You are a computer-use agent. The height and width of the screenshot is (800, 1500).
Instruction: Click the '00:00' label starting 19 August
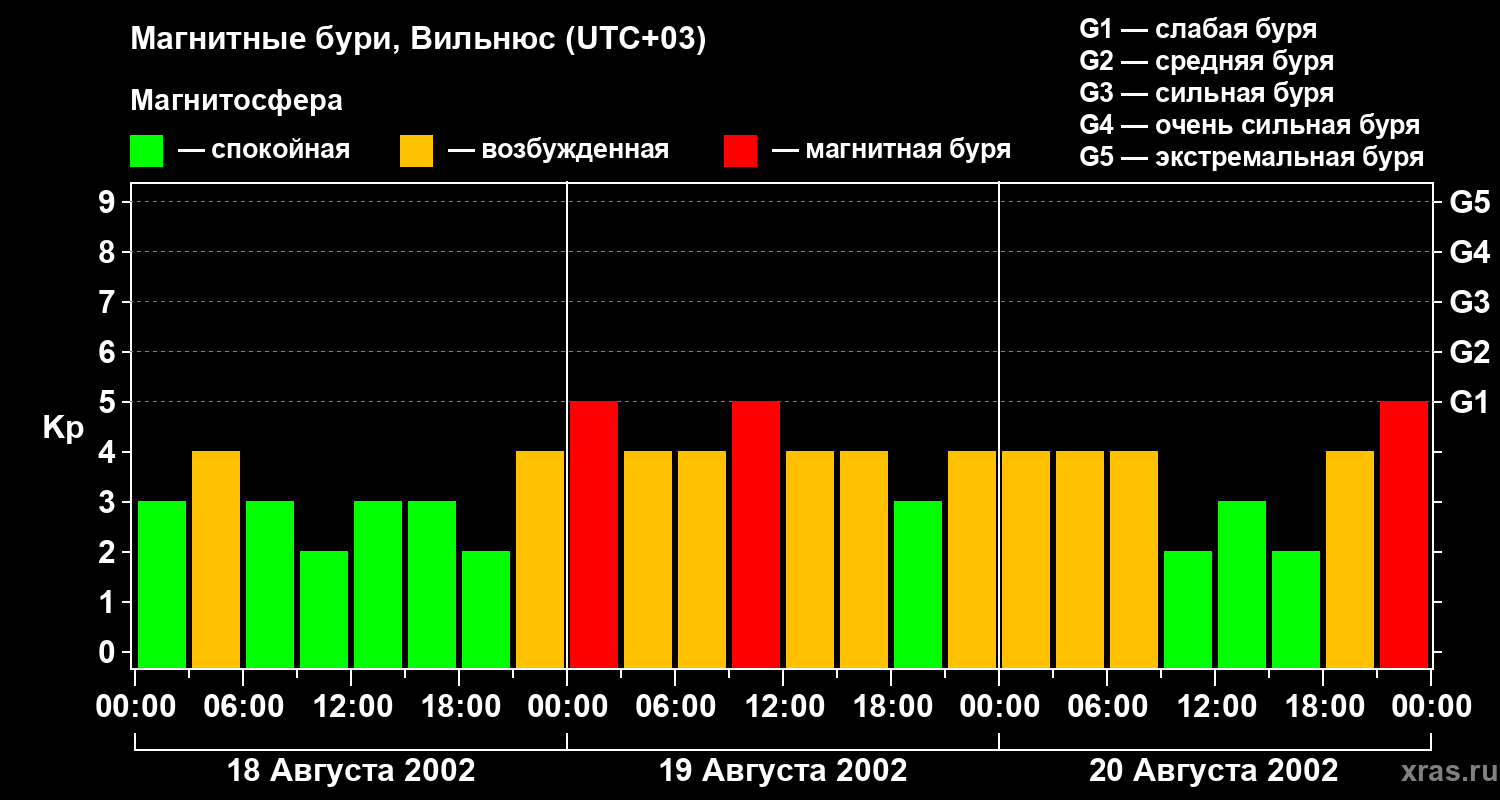click(x=567, y=707)
